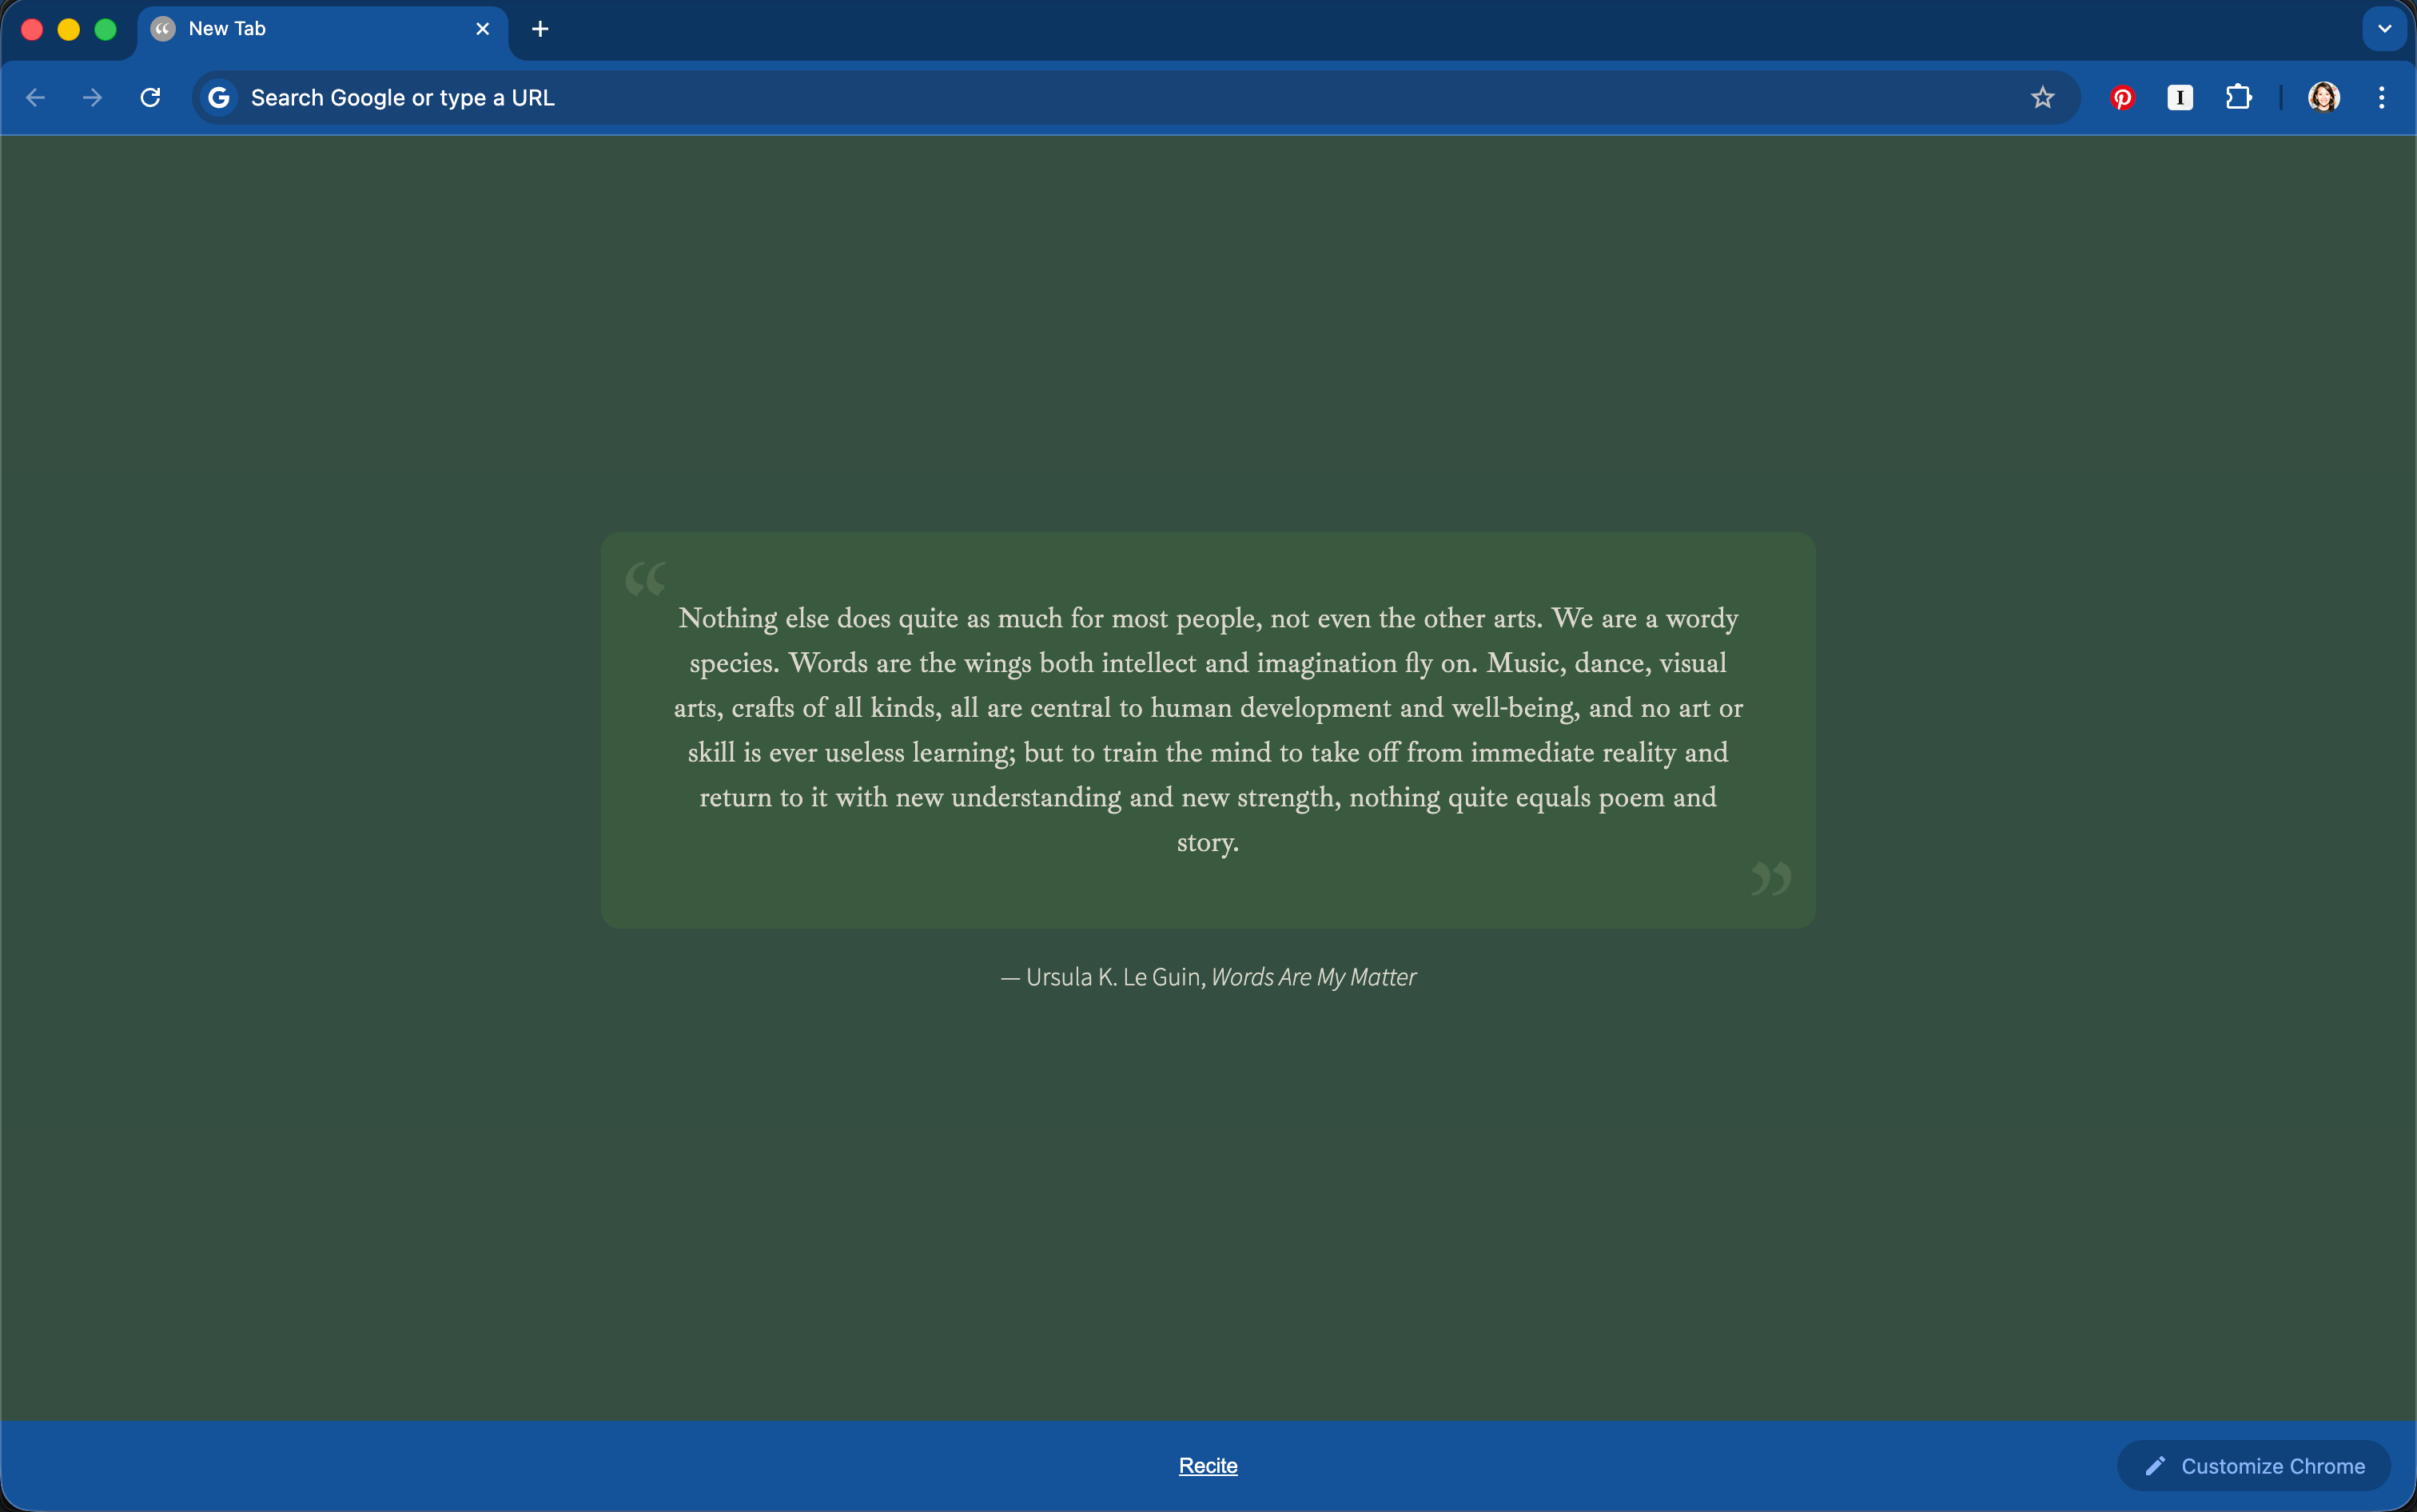Click the back navigation arrow
Image resolution: width=2417 pixels, height=1512 pixels.
point(36,98)
